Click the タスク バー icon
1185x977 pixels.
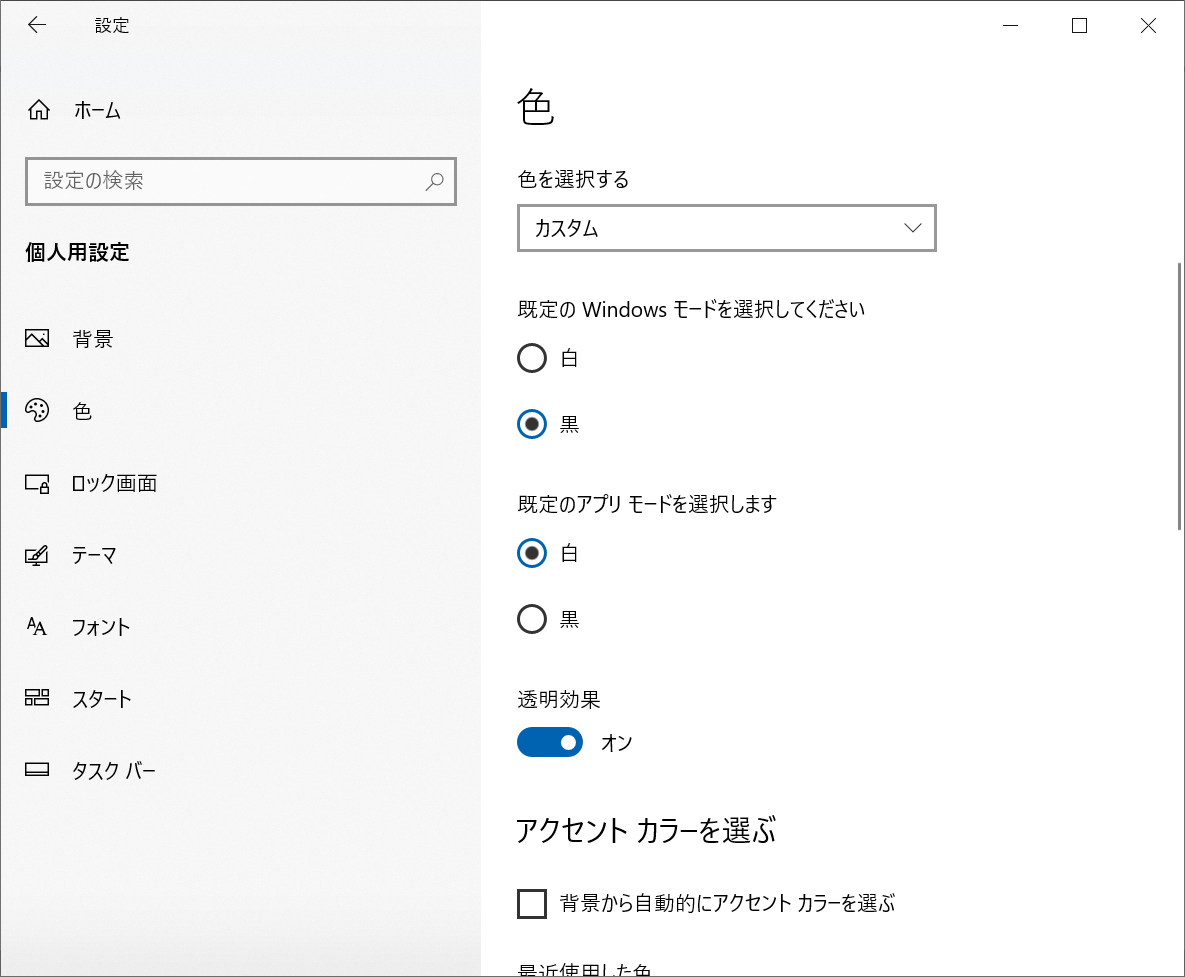(37, 770)
